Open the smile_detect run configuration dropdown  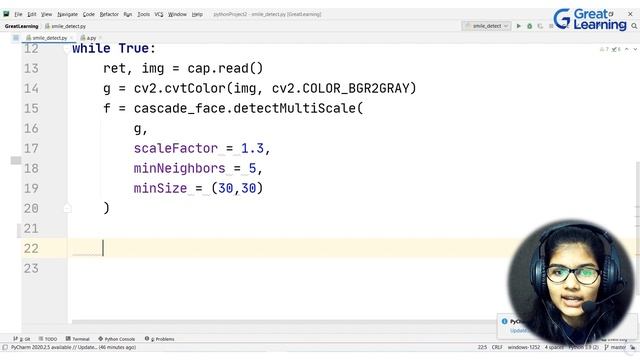486,26
